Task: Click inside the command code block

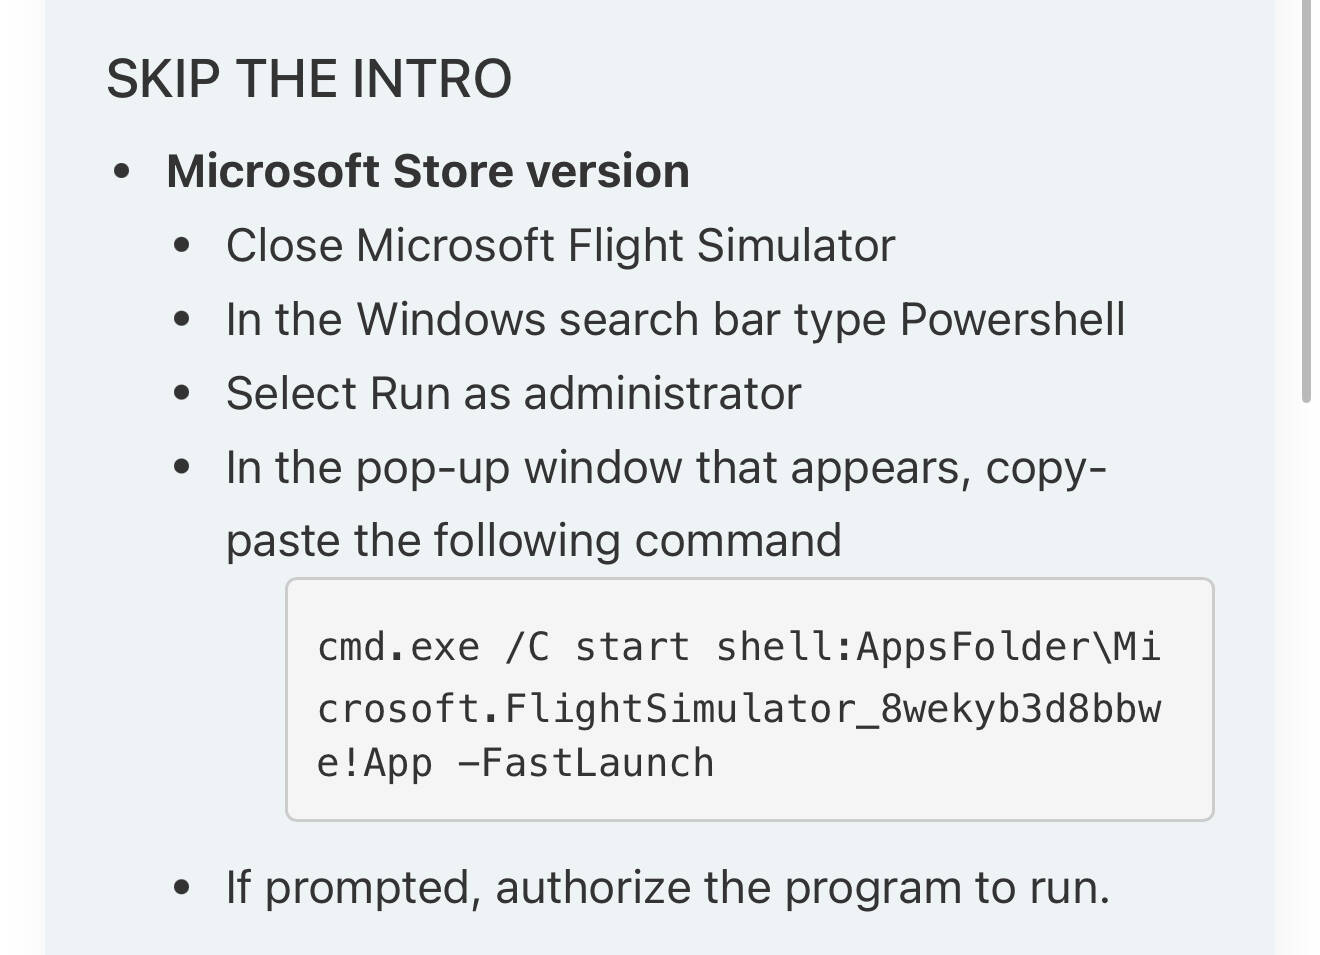Action: (x=750, y=699)
